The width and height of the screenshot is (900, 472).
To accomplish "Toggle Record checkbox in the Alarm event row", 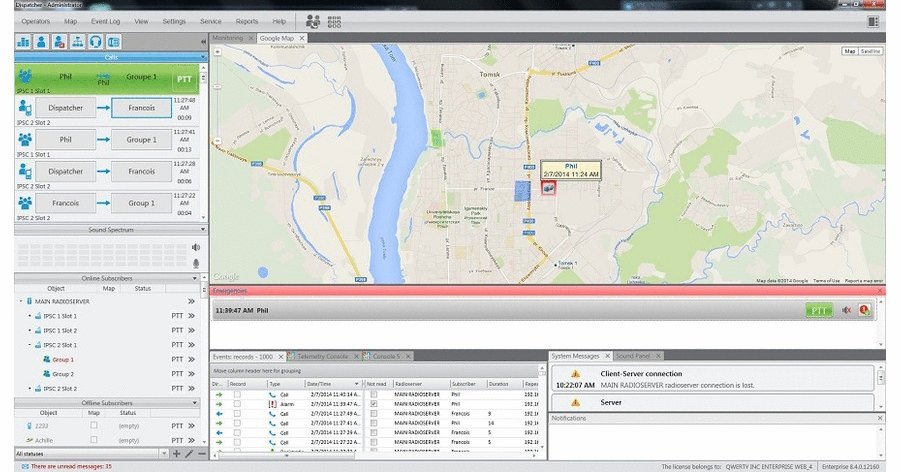I will [237, 404].
